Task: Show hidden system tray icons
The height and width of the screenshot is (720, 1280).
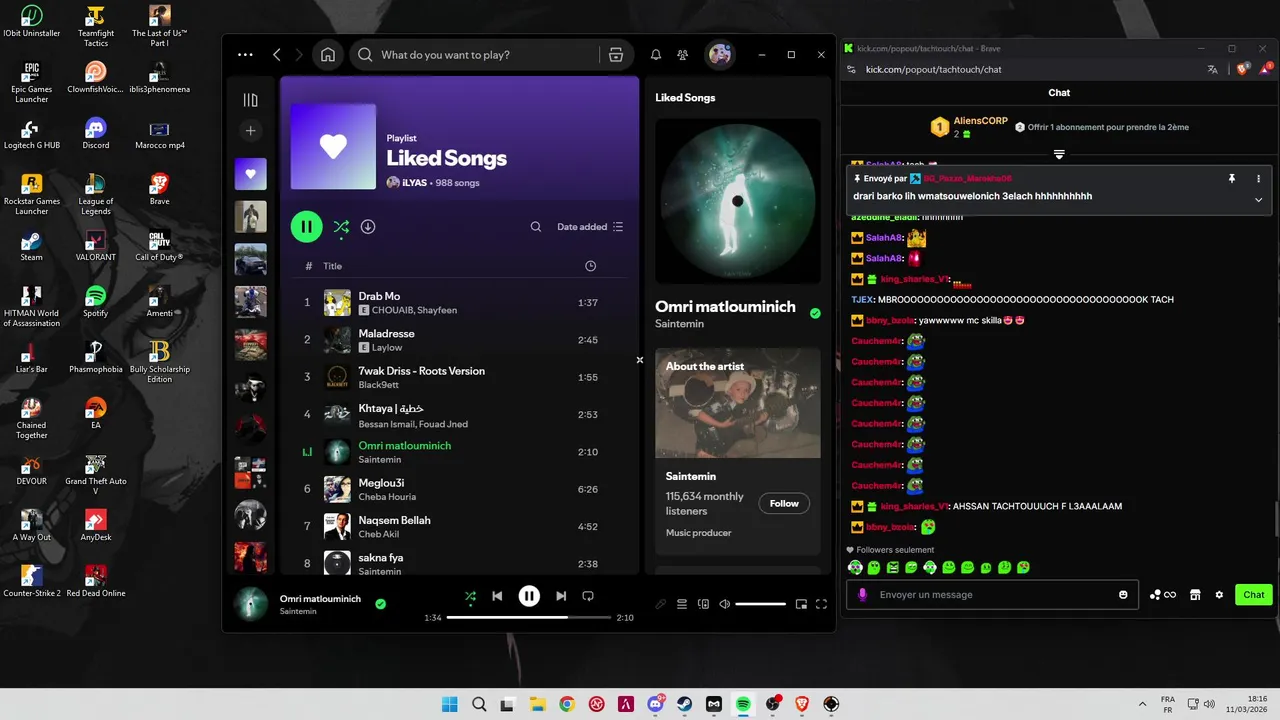Action: click(x=1143, y=704)
